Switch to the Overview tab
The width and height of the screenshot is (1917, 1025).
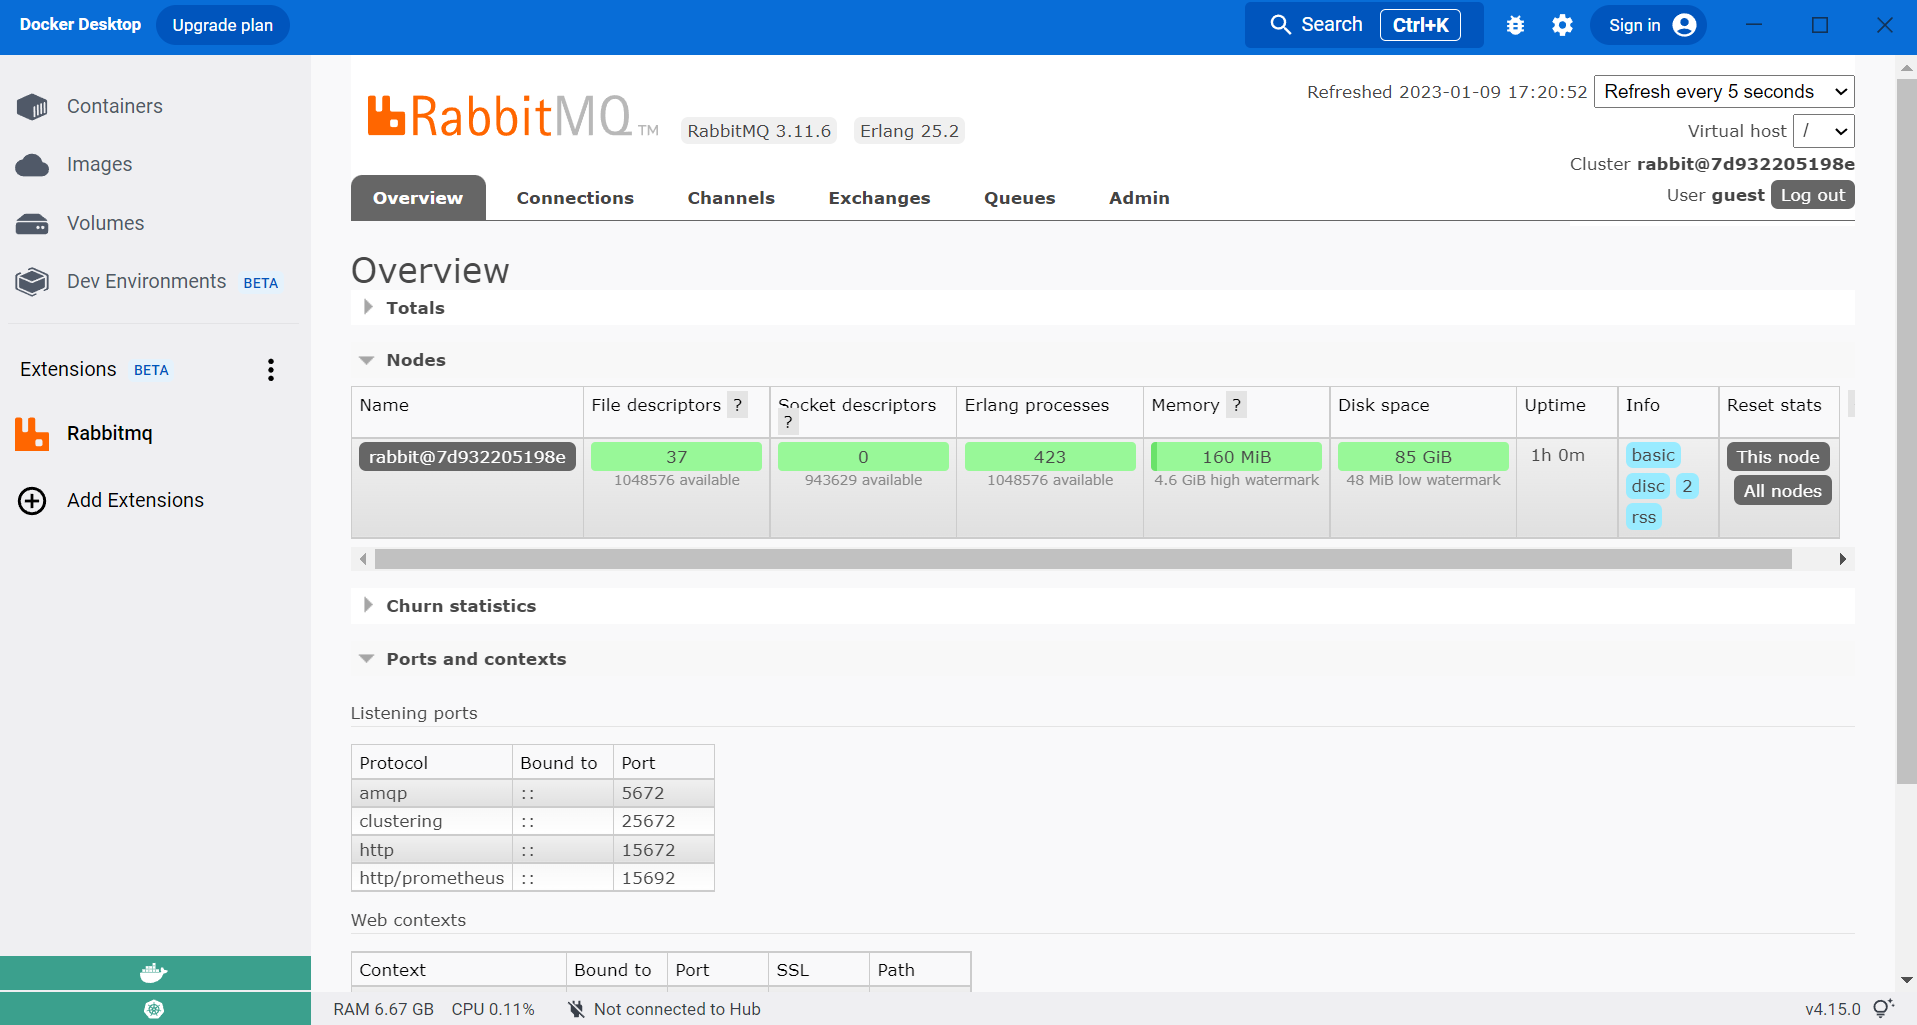(418, 198)
